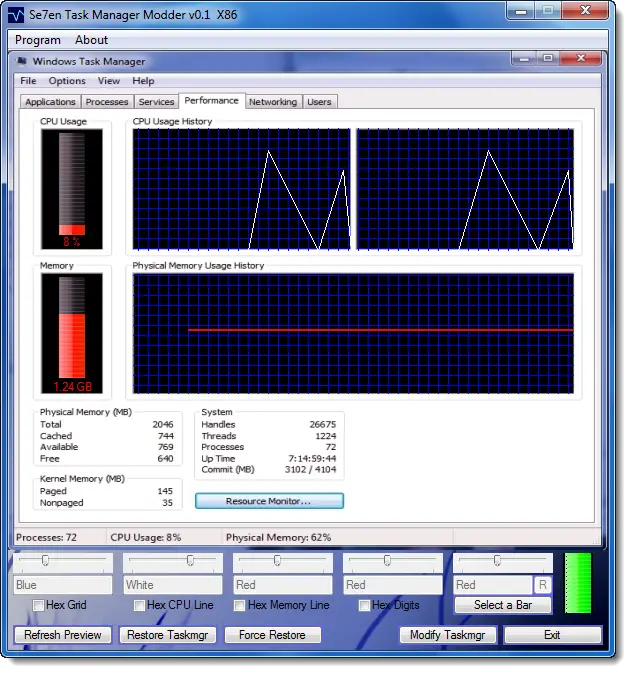The height and width of the screenshot is (673, 631).
Task: Click the Cached value 744
Action: point(166,437)
